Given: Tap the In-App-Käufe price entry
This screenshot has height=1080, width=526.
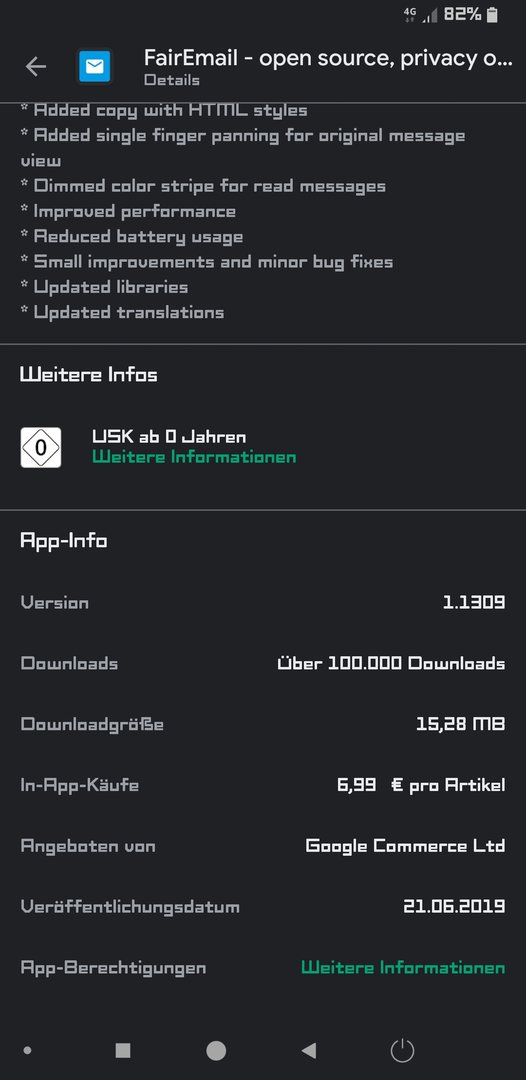Looking at the screenshot, I should (421, 785).
